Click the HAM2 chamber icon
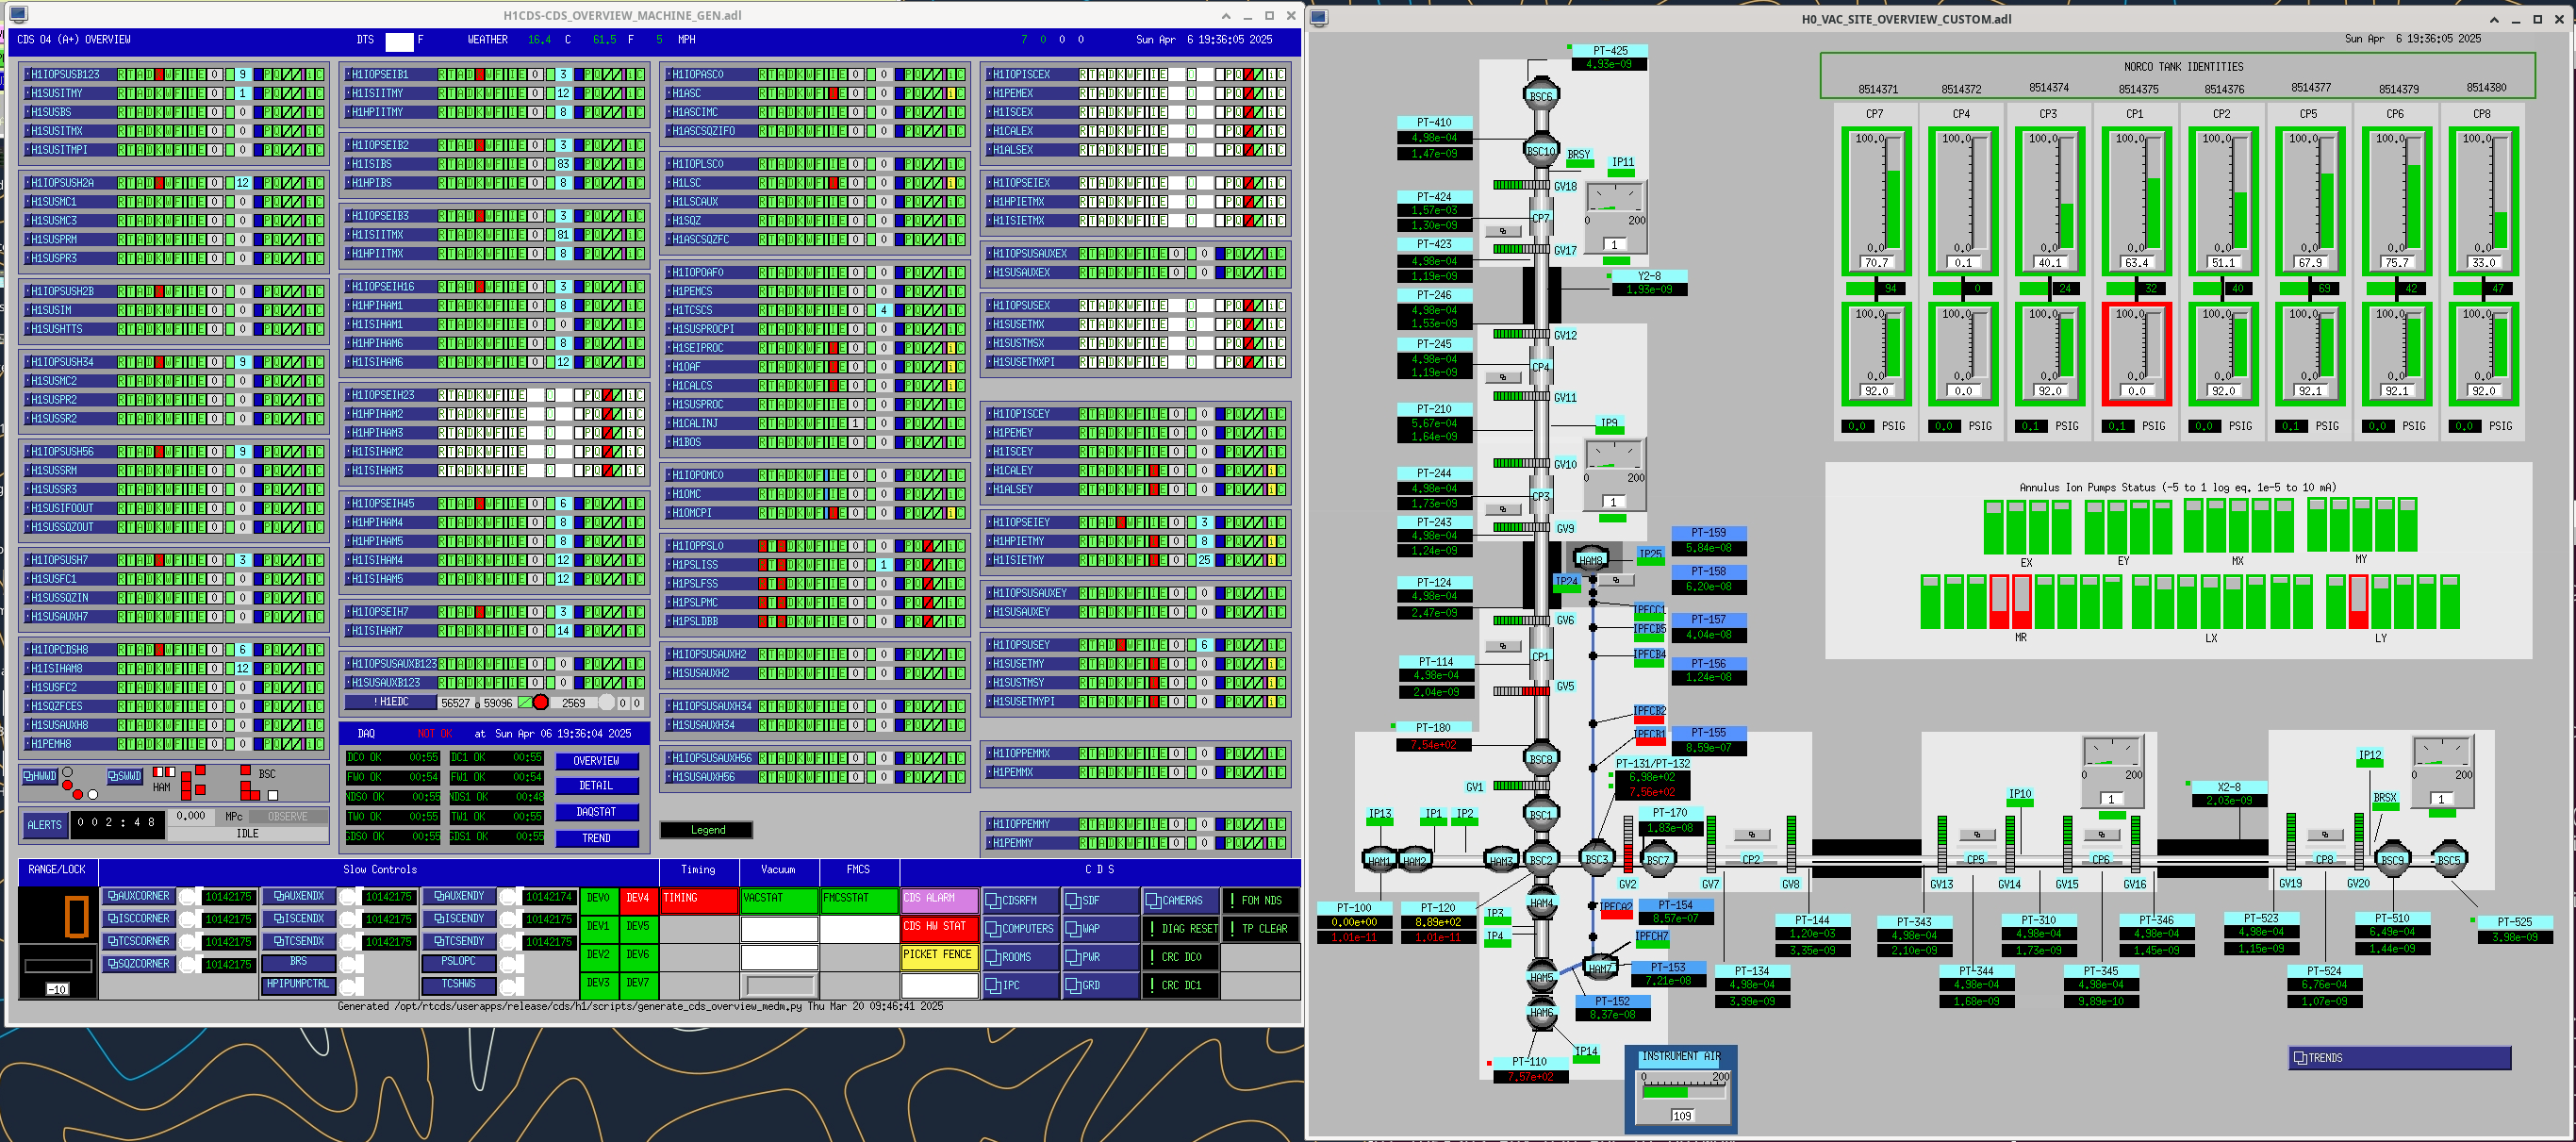 pyautogui.click(x=1415, y=860)
